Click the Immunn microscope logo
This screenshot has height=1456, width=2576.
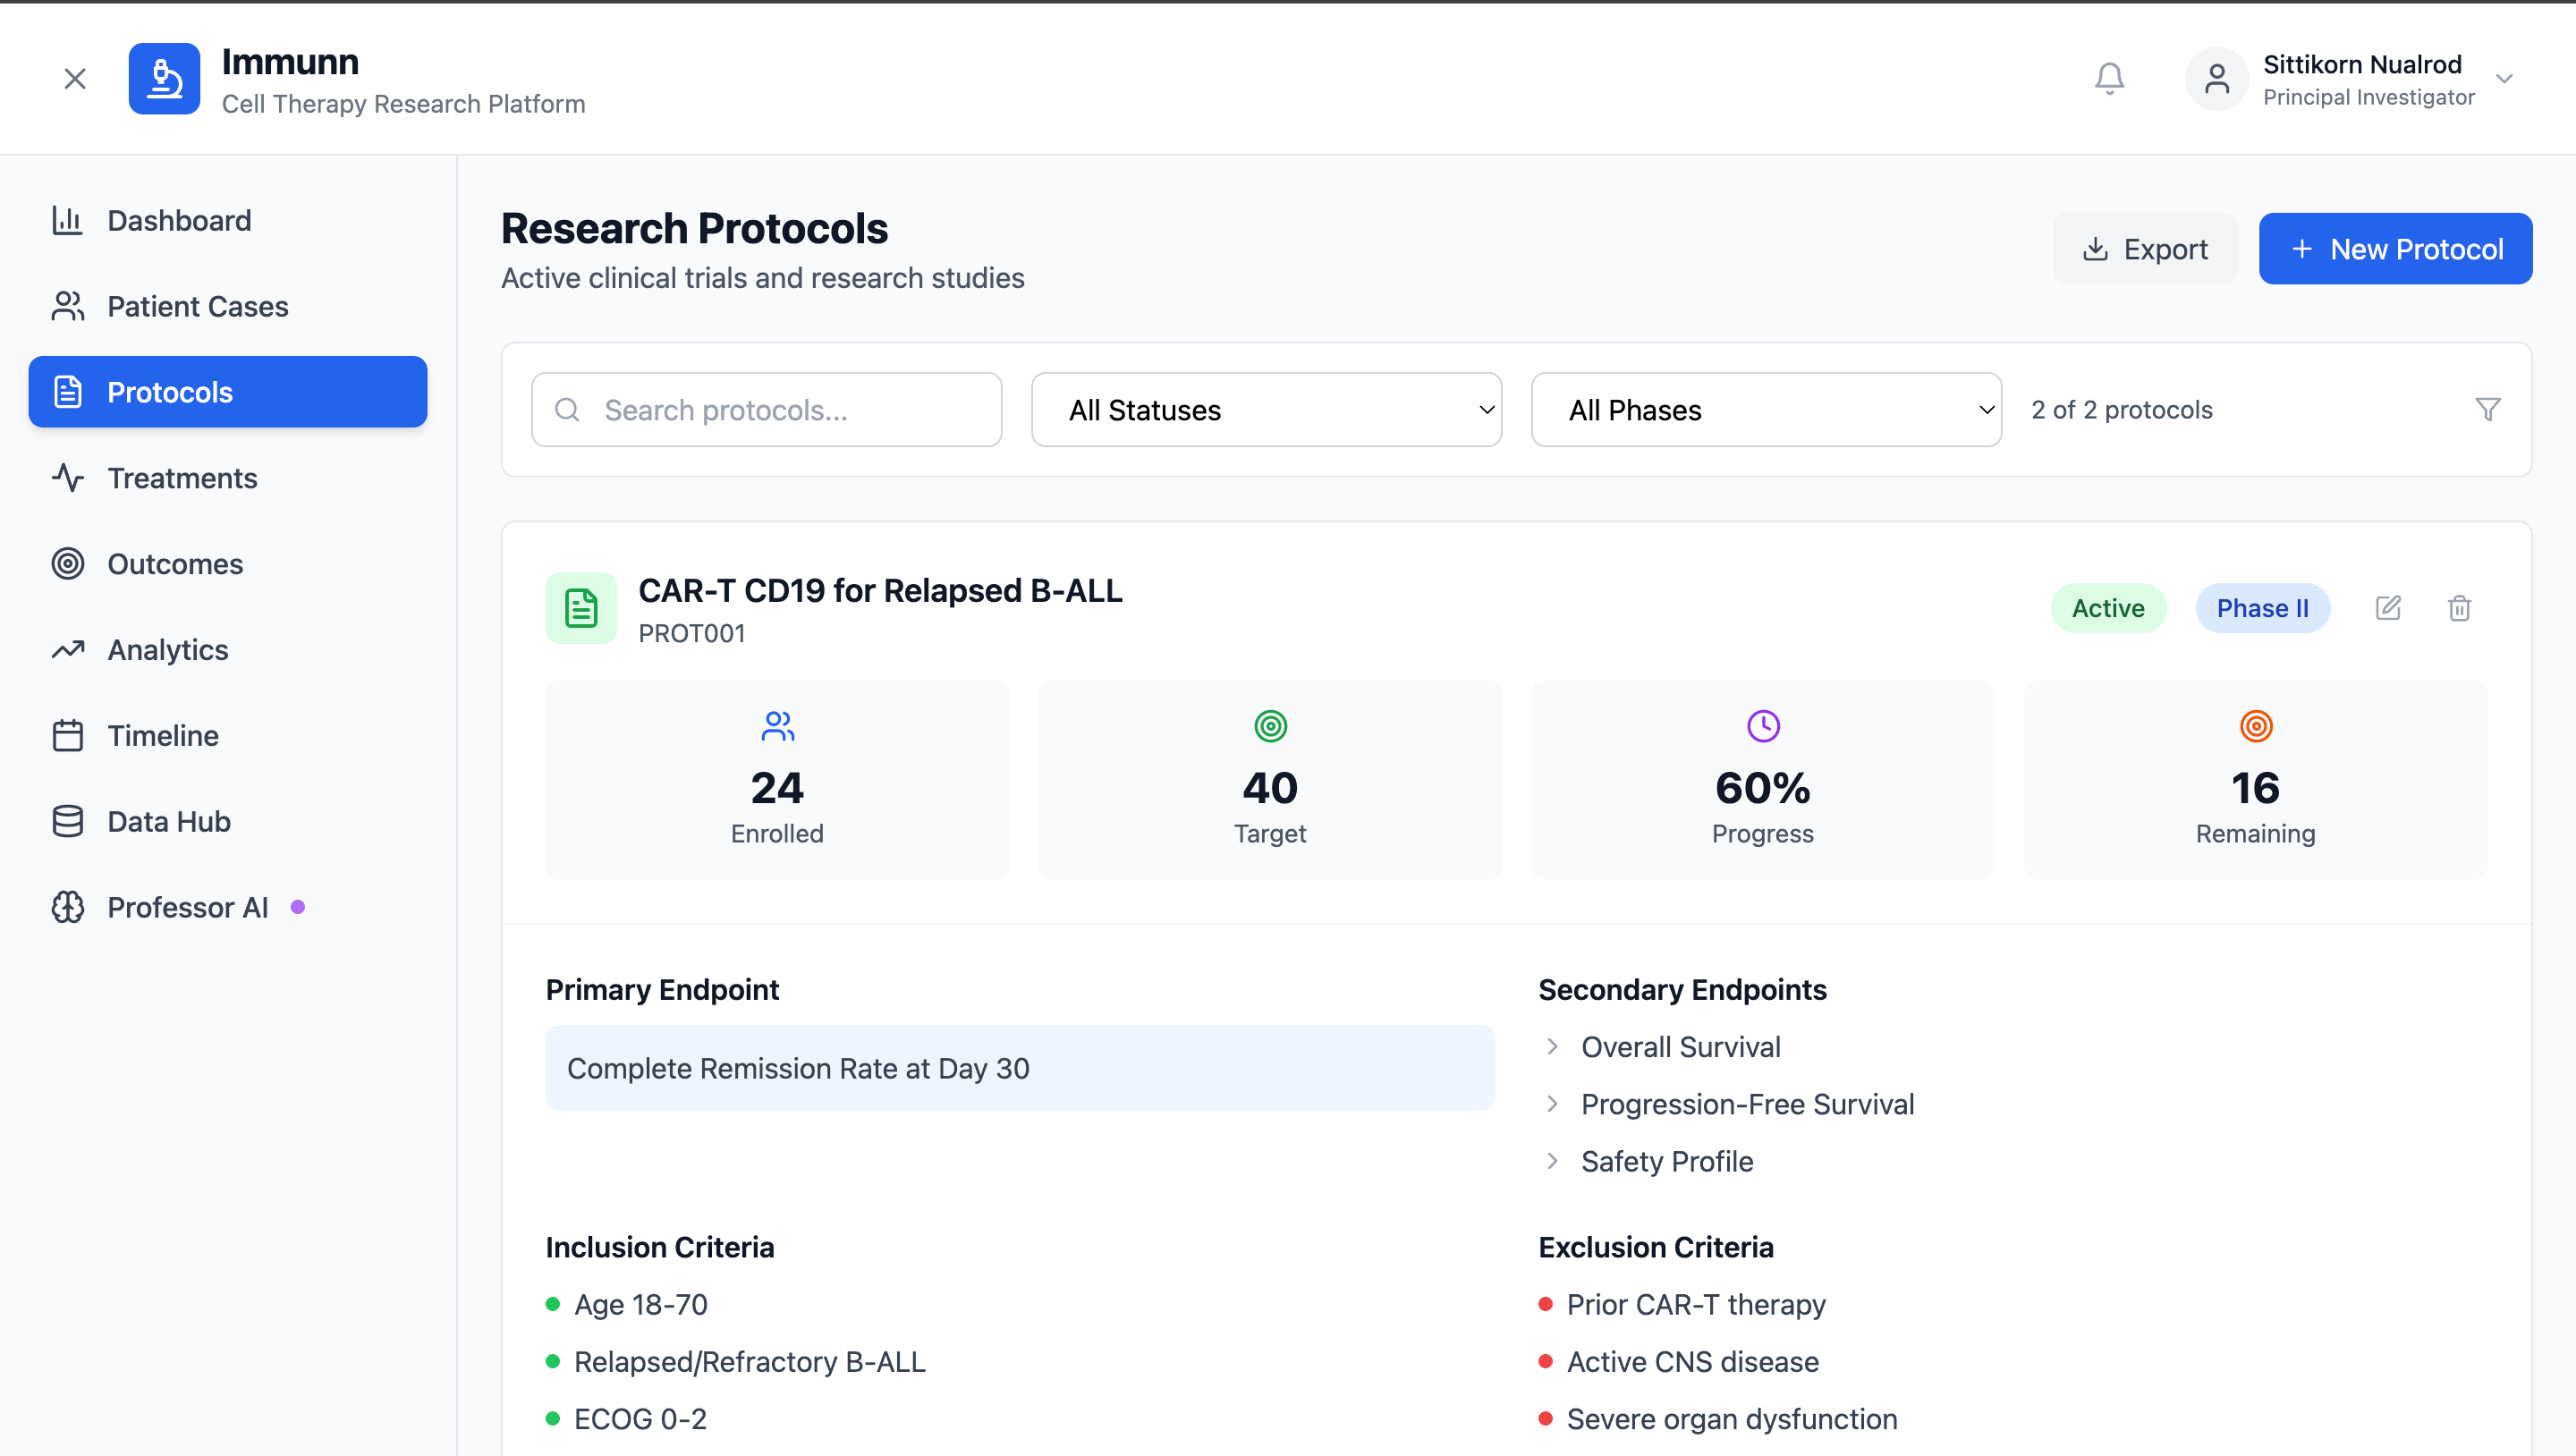pyautogui.click(x=164, y=78)
